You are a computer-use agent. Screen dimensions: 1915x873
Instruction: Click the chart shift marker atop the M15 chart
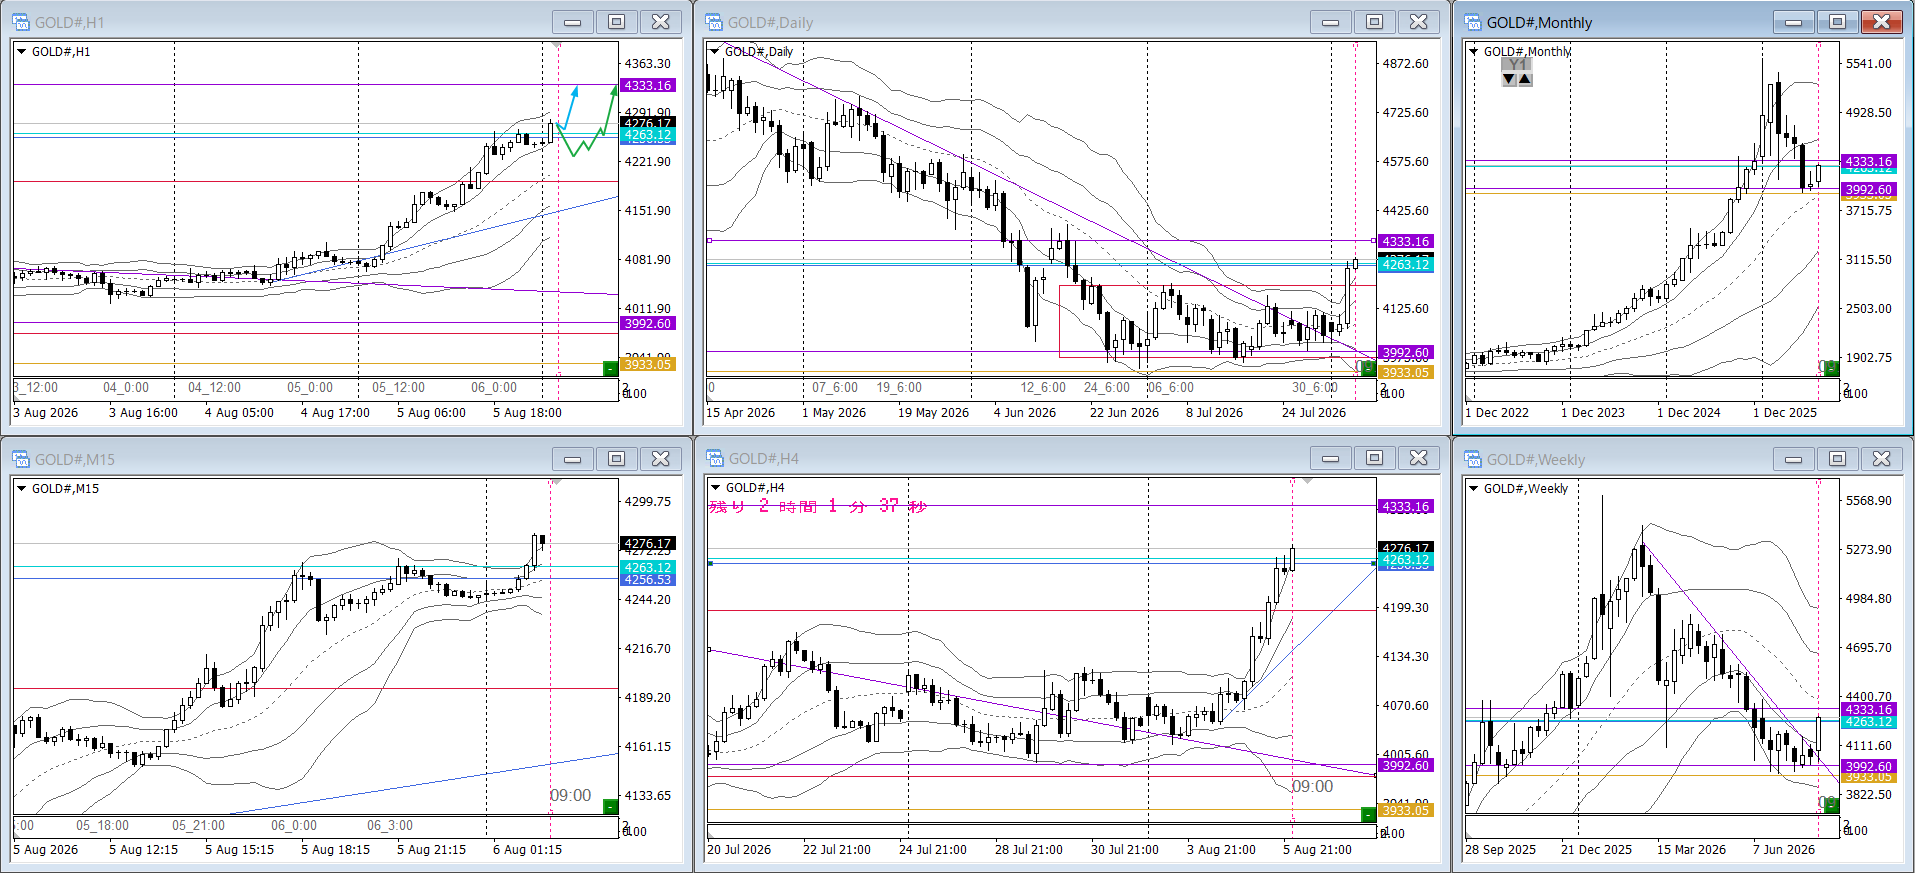(x=557, y=482)
